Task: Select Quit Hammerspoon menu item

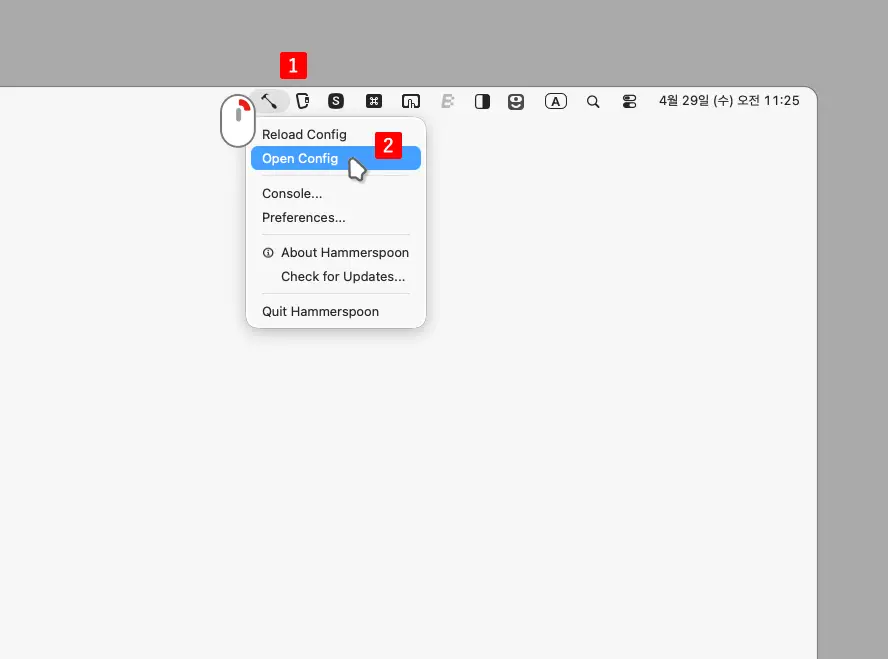Action: 336,311
